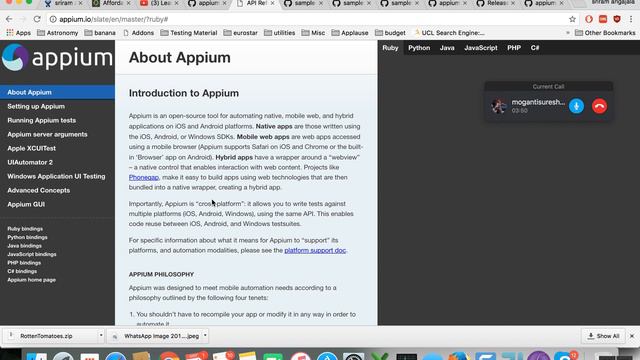This screenshot has height=360, width=640.
Task: Select About Appium in sidebar
Action: pos(57,92)
